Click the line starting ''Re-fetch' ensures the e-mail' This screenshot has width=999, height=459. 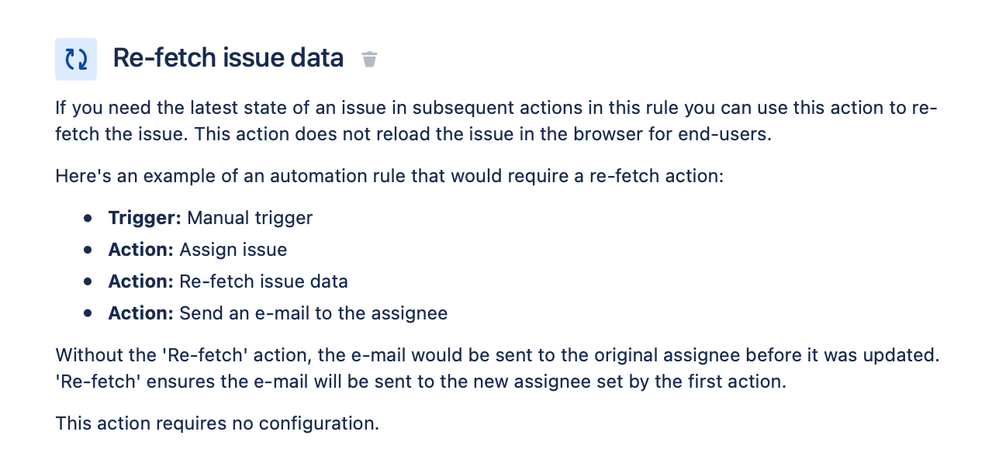[x=421, y=382]
